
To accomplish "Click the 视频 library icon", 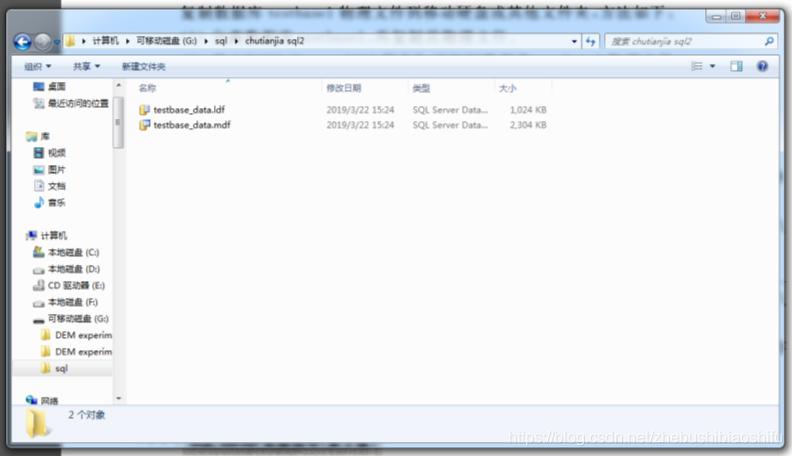I will [x=39, y=153].
